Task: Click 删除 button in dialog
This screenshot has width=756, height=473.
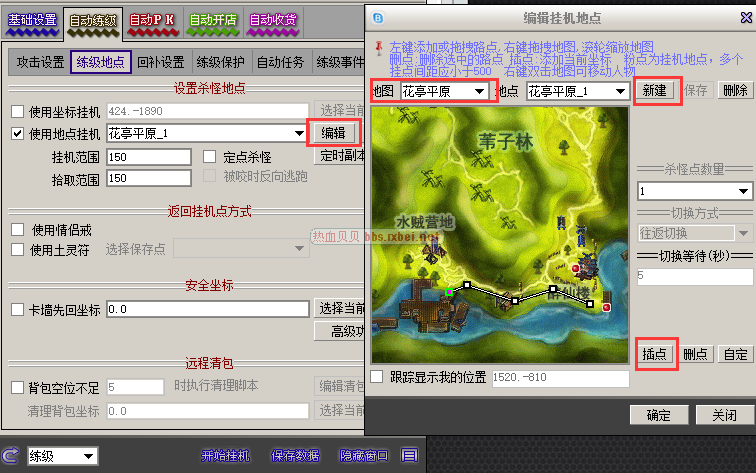Action: 735,90
